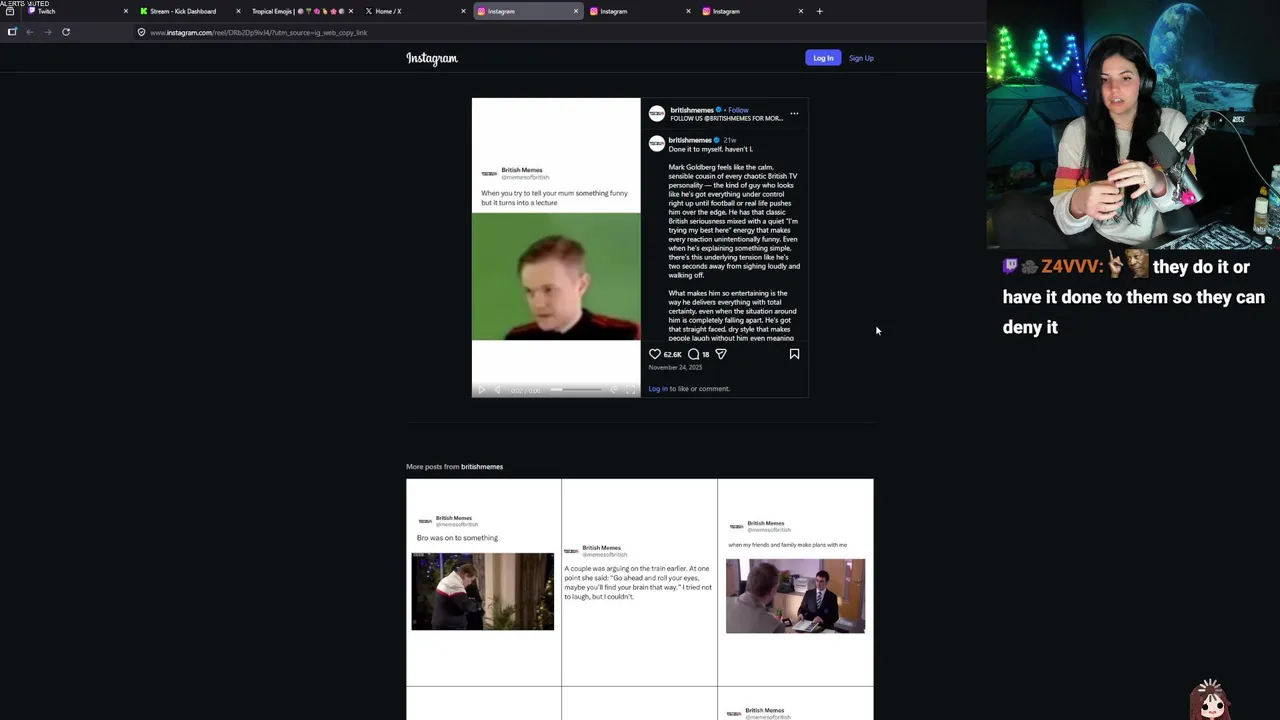This screenshot has height=720, width=1280.
Task: Click Z4VVV username in stream chat overlay
Action: (x=1071, y=267)
